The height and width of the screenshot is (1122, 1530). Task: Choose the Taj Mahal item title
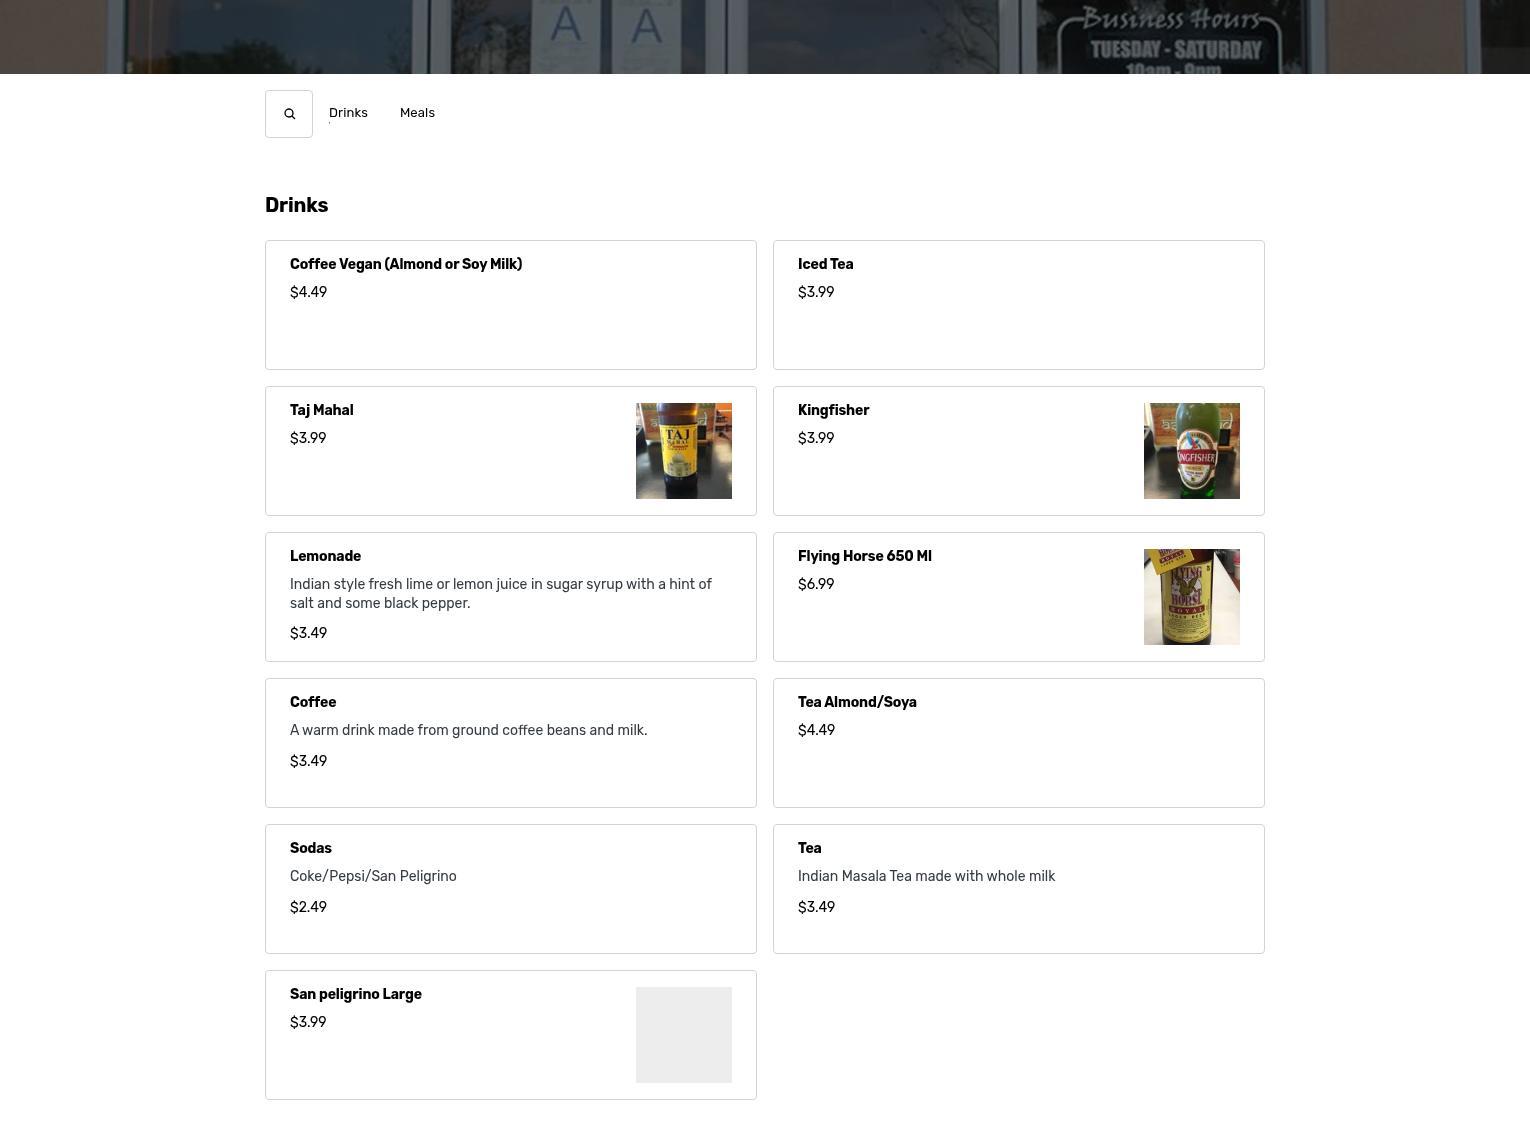(321, 411)
